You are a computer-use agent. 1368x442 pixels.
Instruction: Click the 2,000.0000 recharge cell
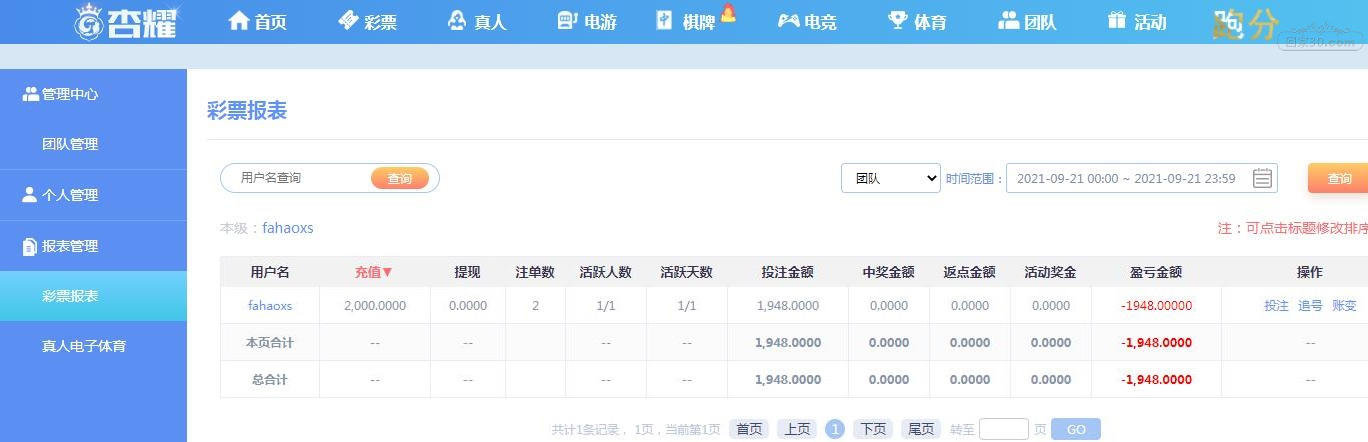[375, 306]
